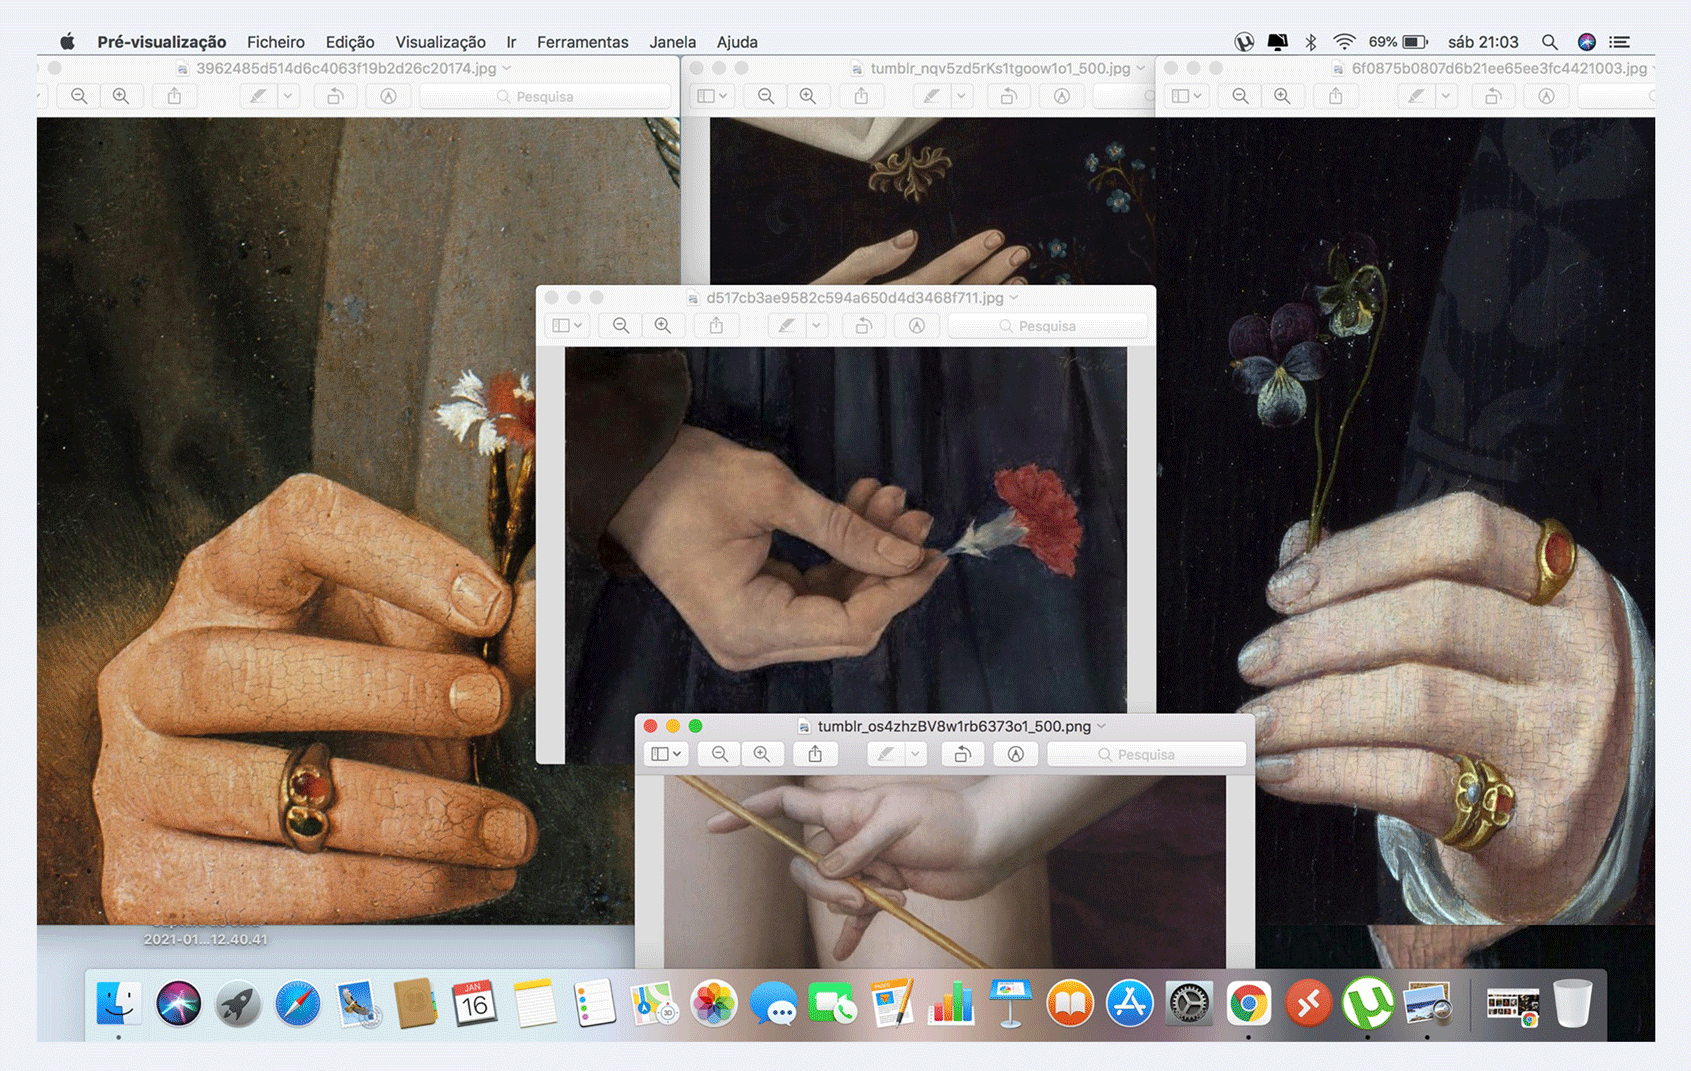Select highlight pen in d517cb3ae window
This screenshot has height=1071, width=1691.
click(787, 326)
